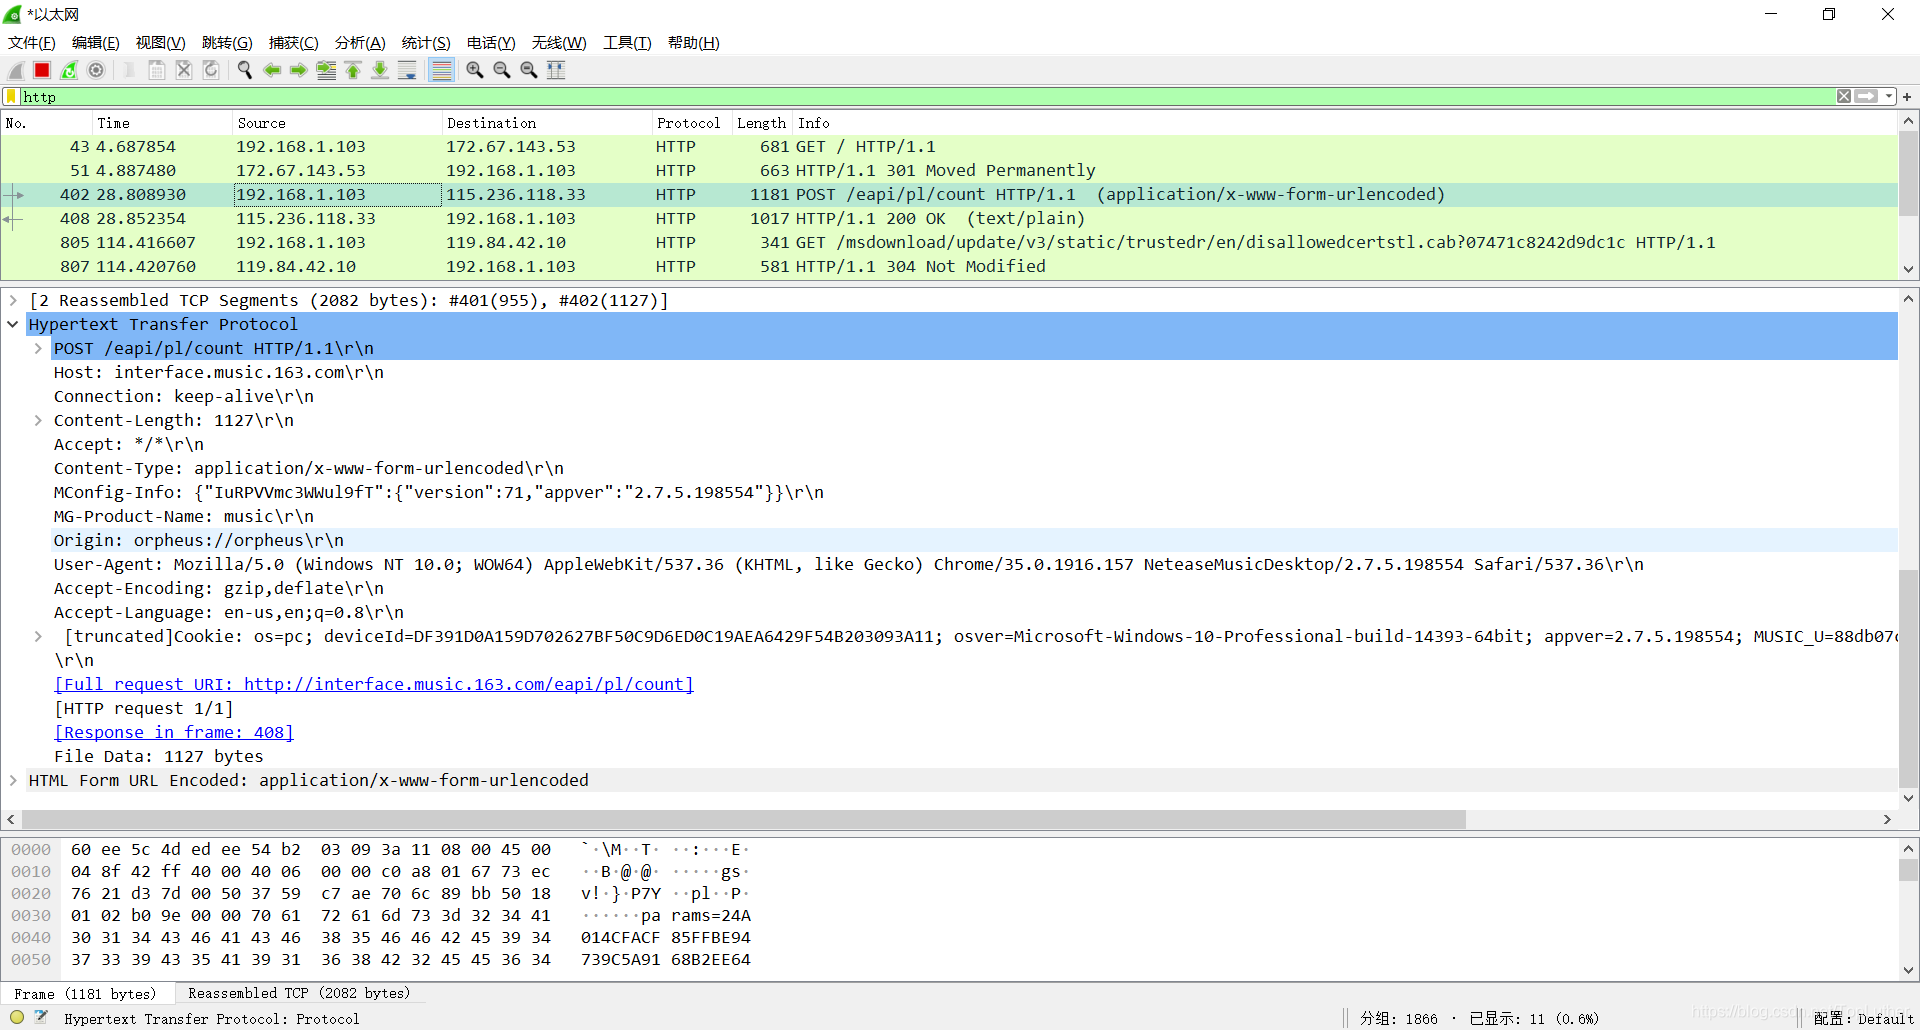This screenshot has height=1030, width=1920.
Task: Select packet 805 disallowedcertstl.cab request
Action: click(949, 242)
